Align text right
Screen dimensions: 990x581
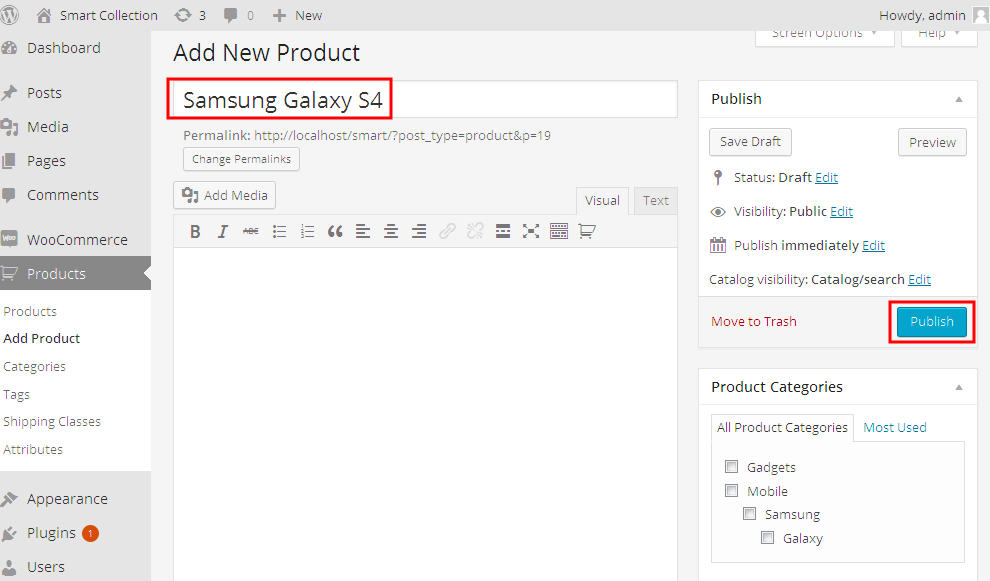(419, 232)
